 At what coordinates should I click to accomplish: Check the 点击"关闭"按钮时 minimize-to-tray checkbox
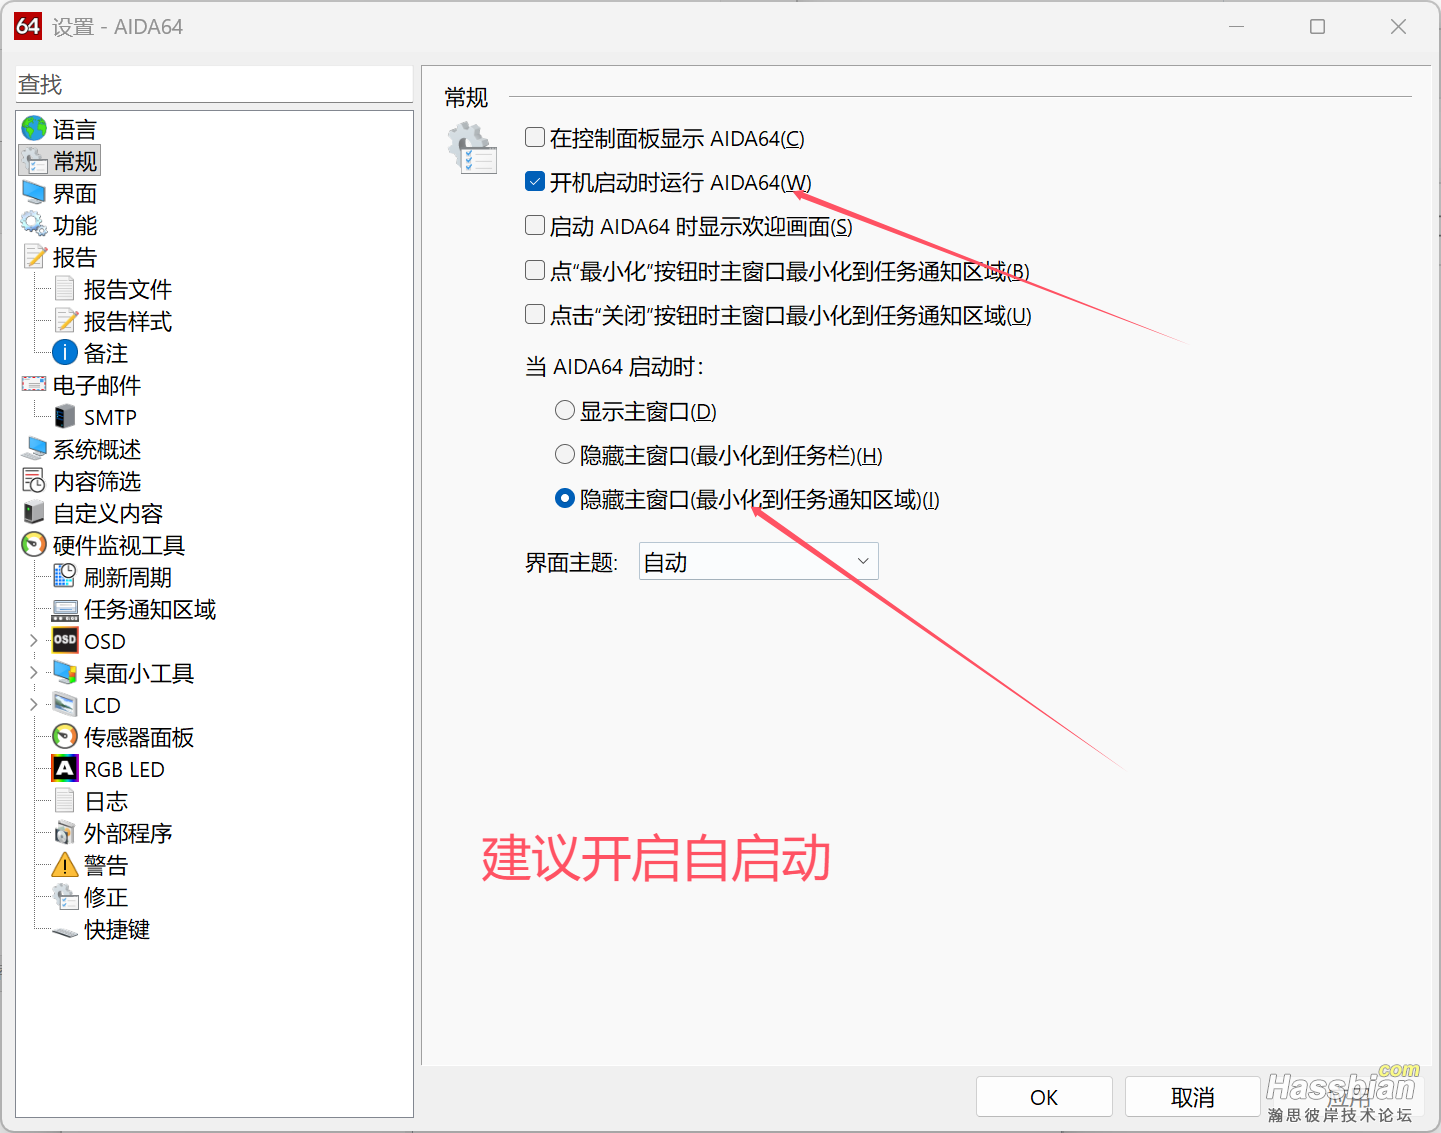point(535,314)
